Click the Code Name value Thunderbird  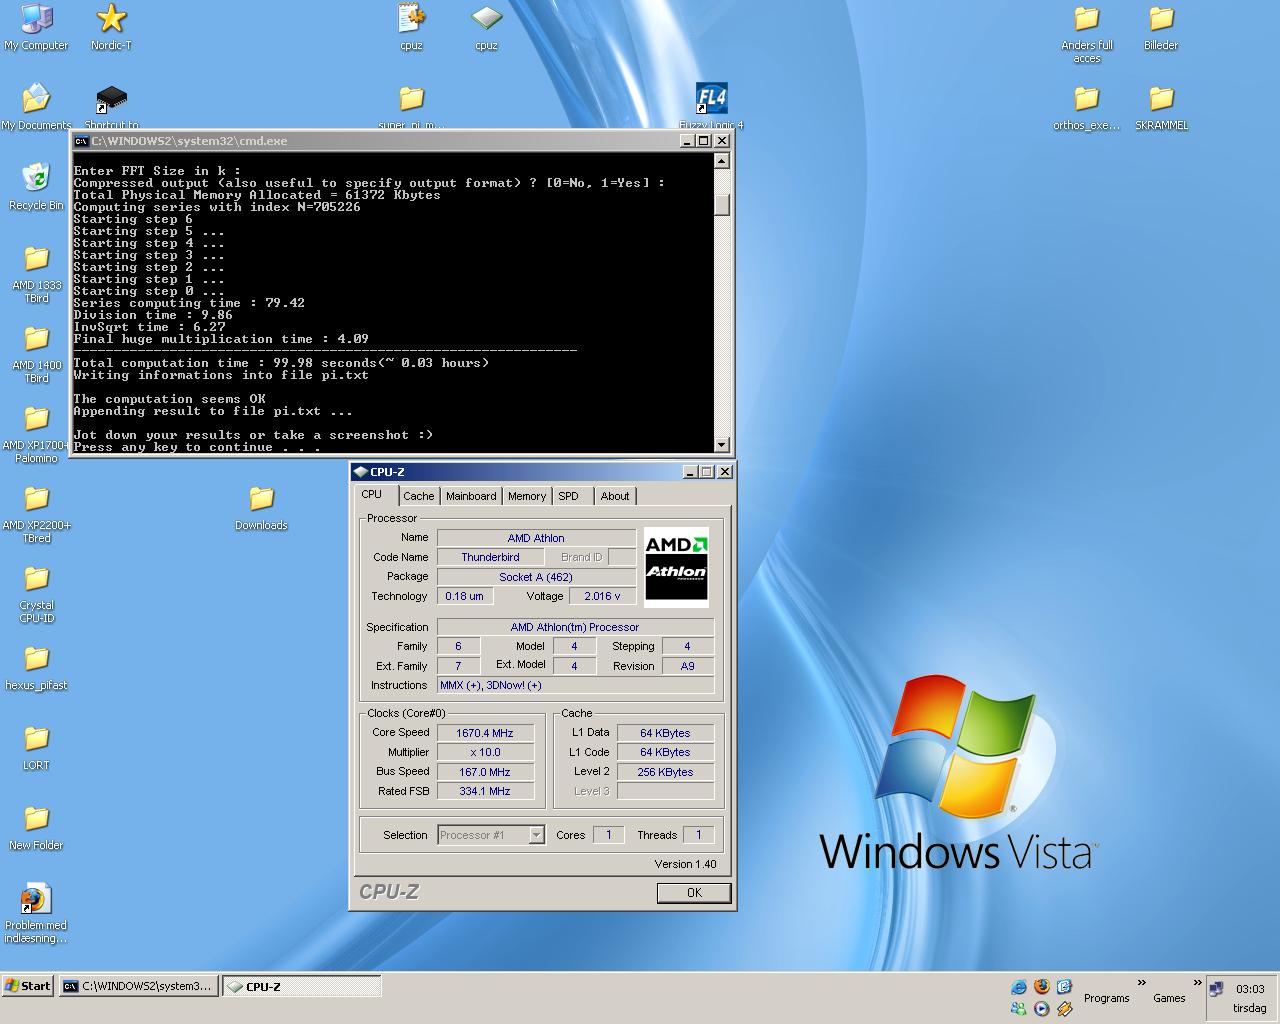490,557
